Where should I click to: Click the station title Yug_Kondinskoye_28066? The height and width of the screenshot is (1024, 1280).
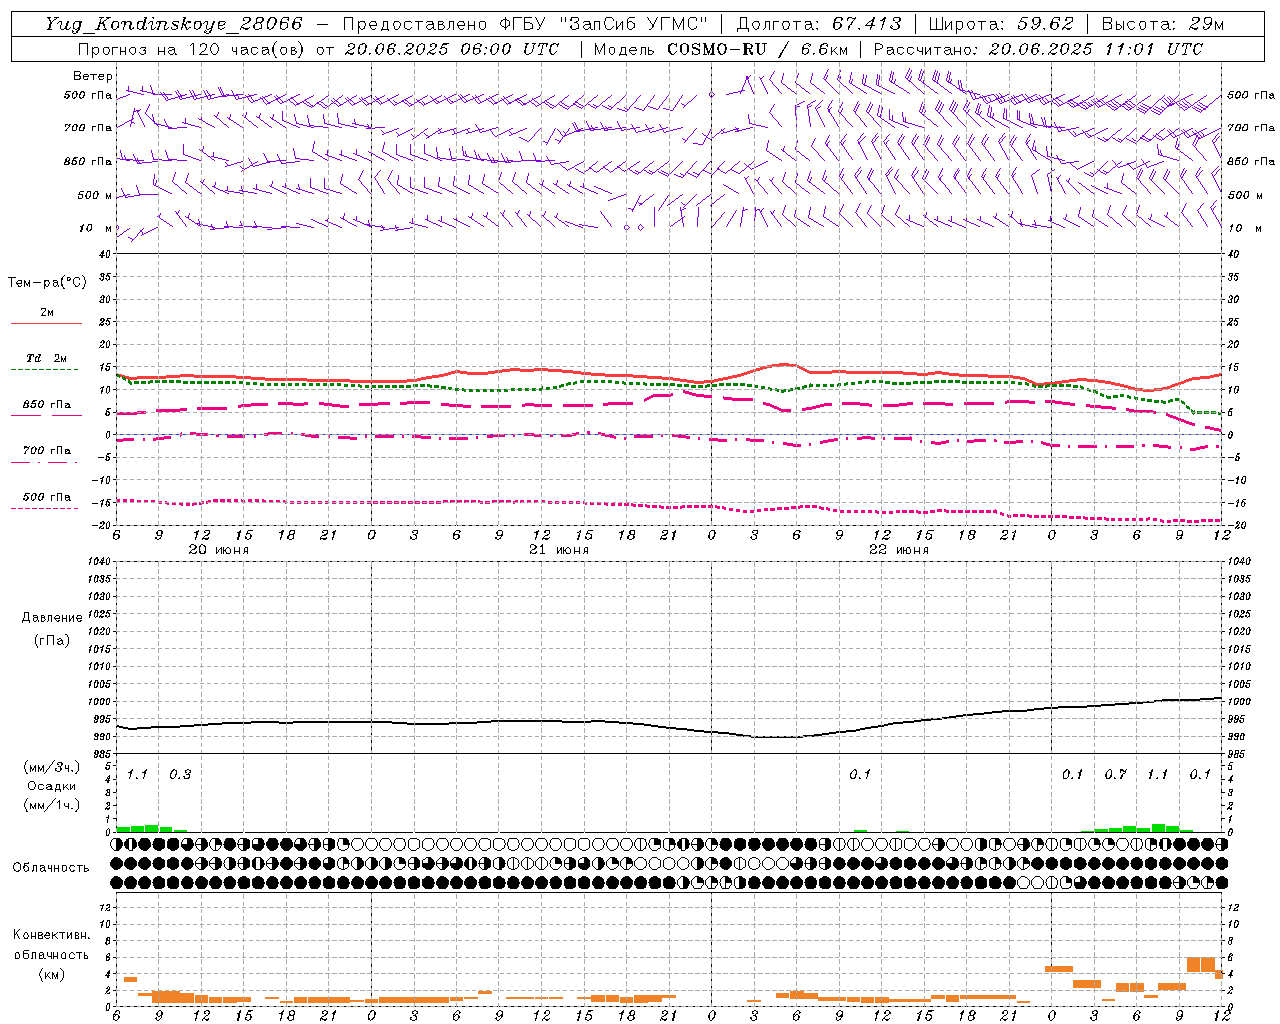tap(174, 23)
